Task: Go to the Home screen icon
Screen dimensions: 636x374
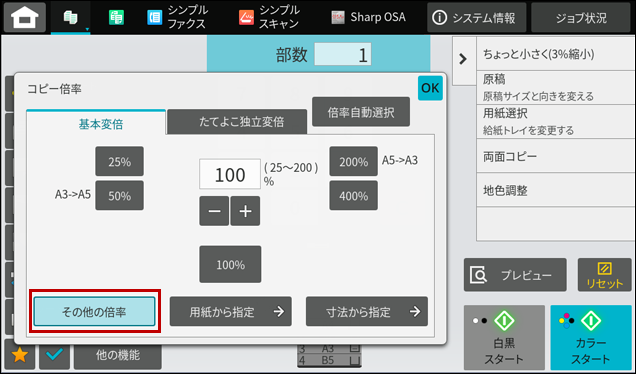Action: click(x=25, y=17)
